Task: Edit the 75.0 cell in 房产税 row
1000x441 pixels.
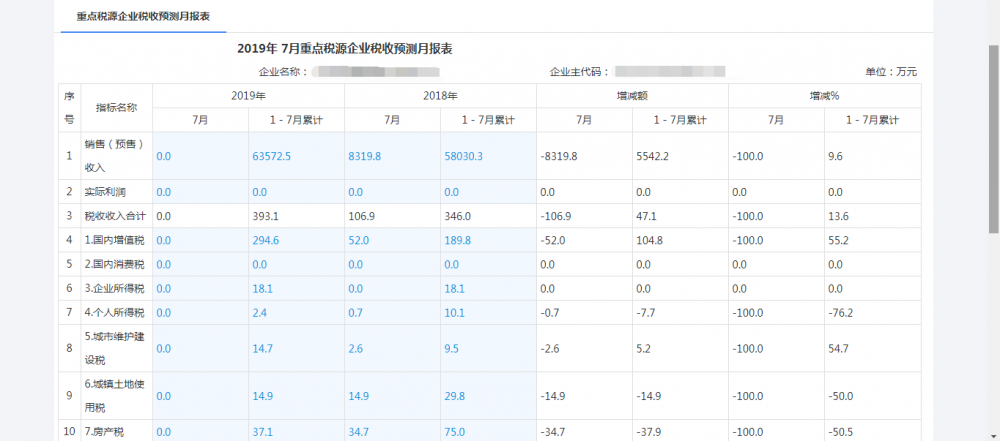Action: coord(455,431)
